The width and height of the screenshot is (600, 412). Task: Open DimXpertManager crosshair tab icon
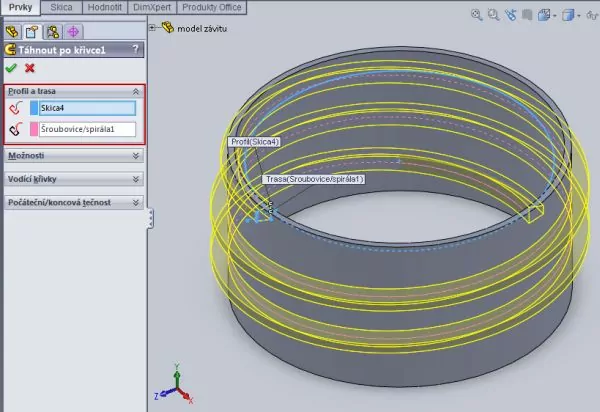click(72, 31)
